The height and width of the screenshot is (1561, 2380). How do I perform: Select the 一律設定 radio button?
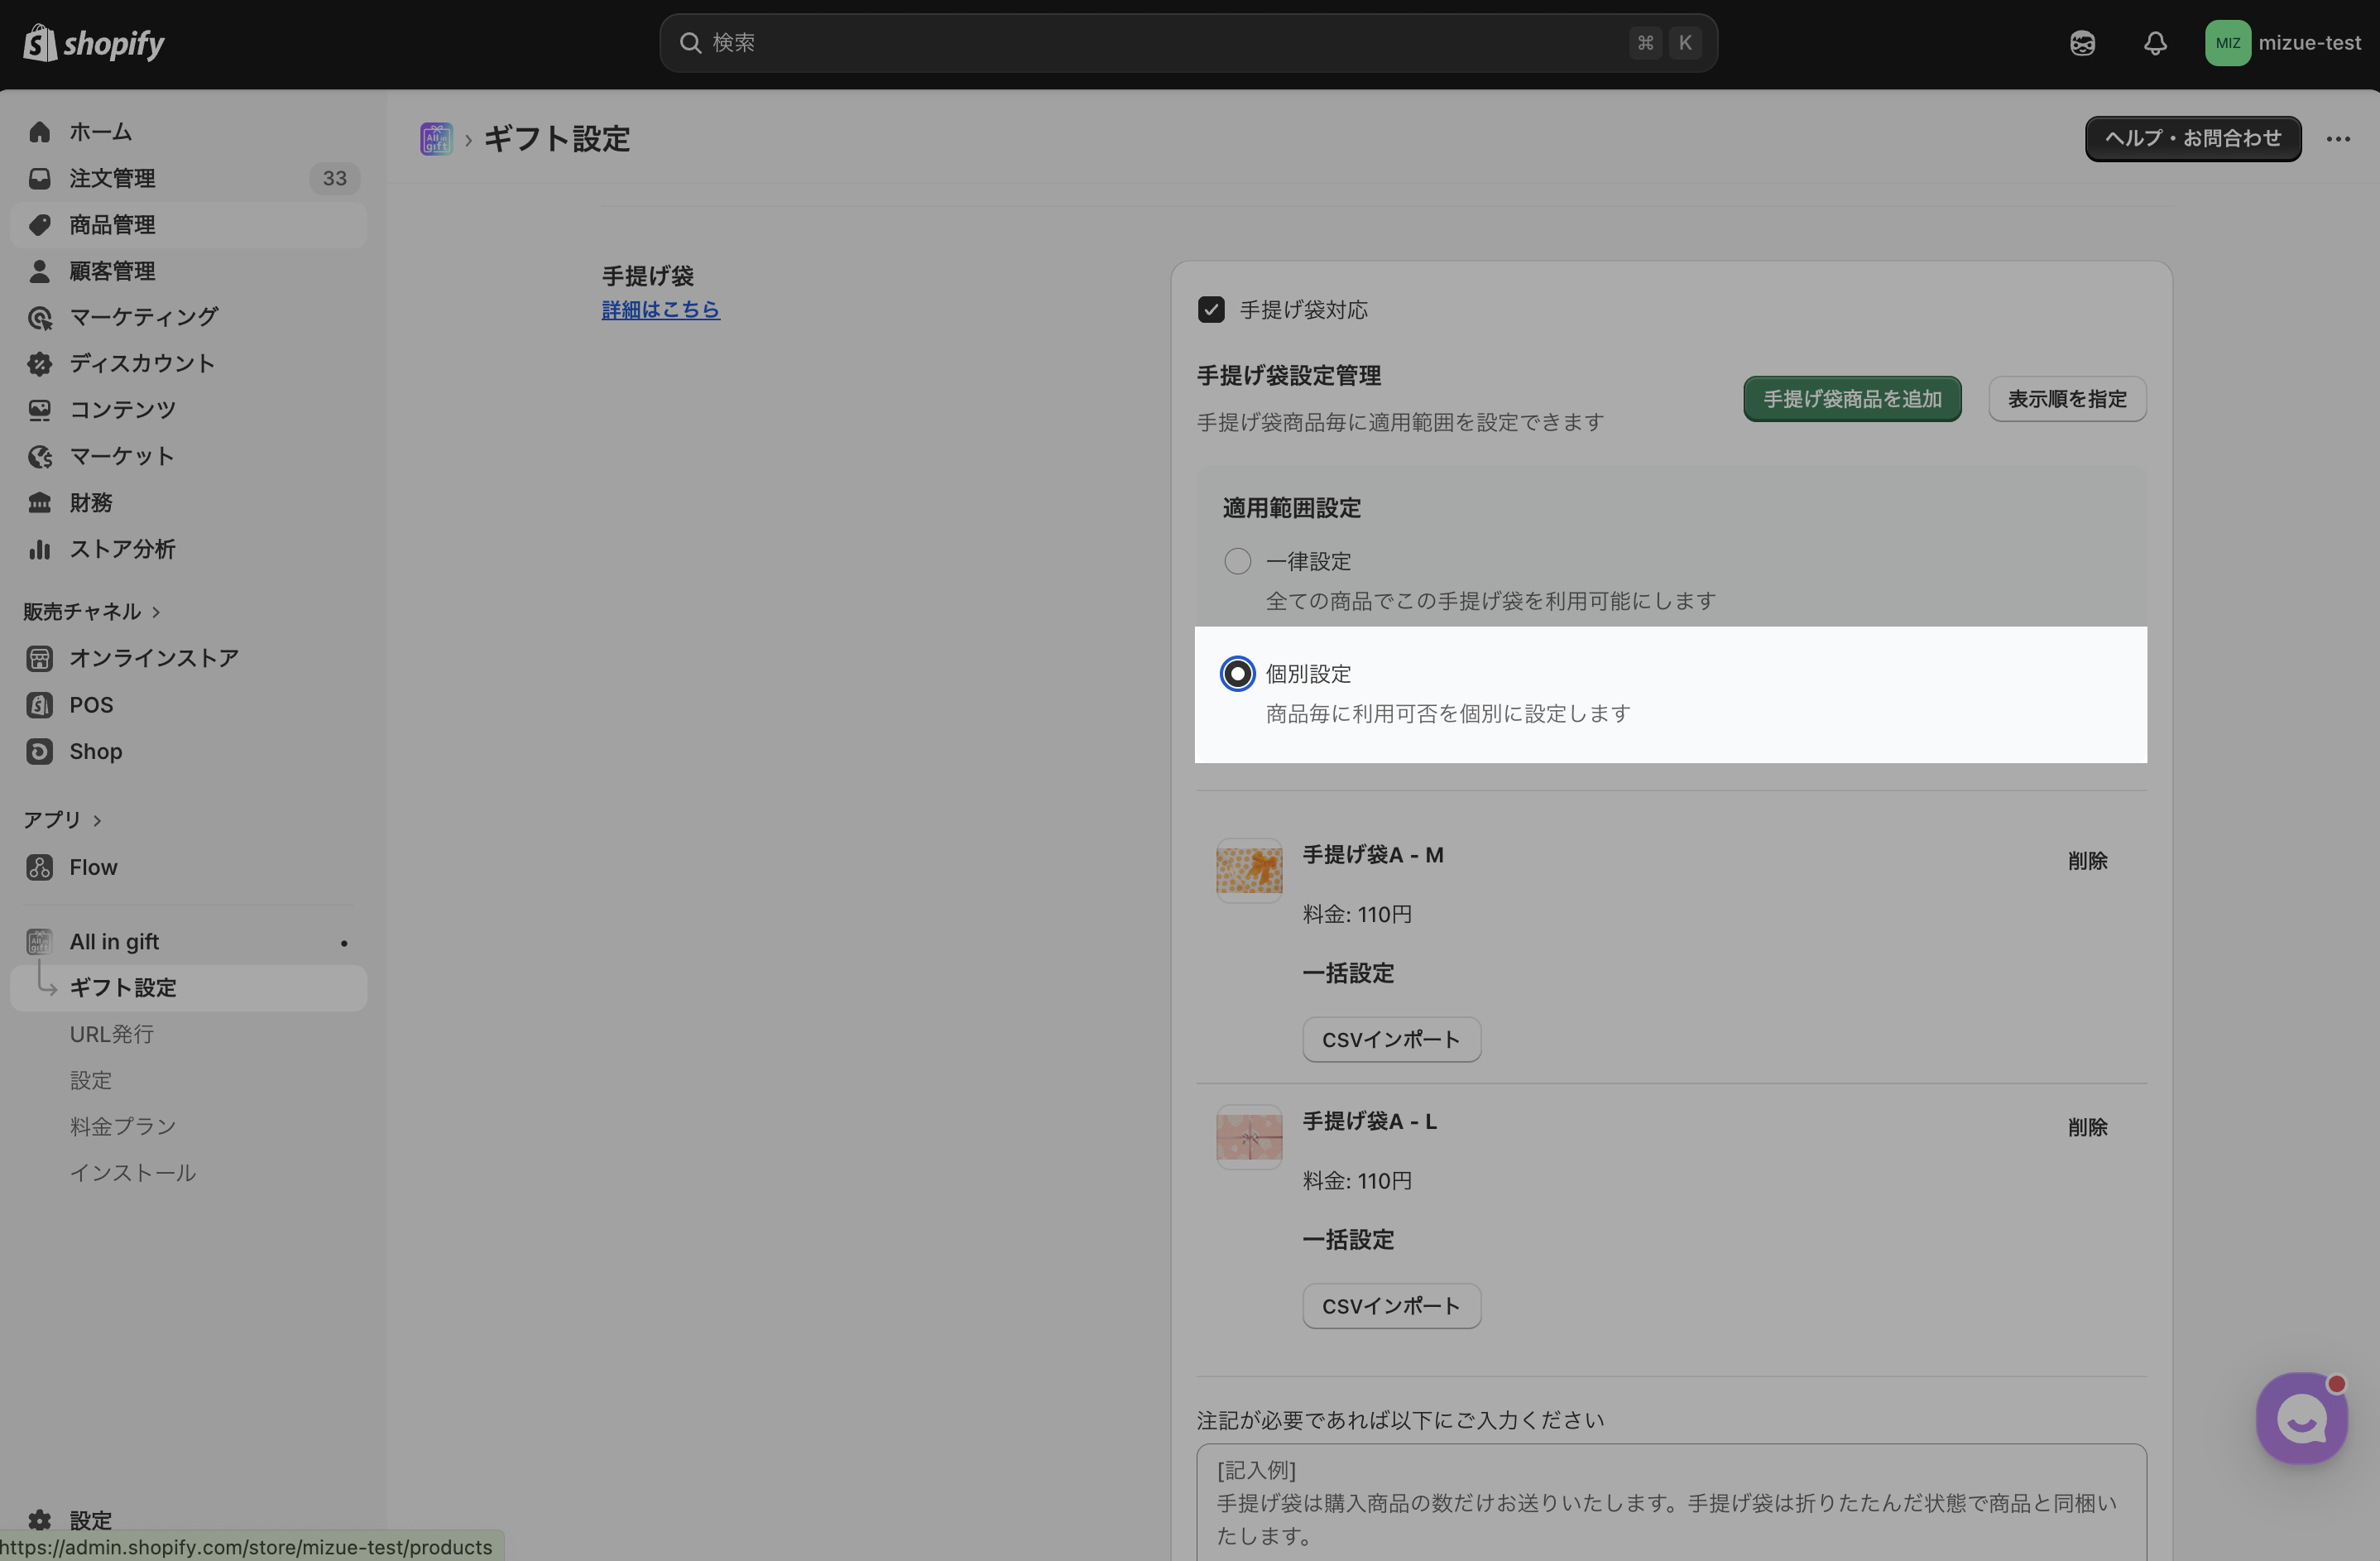click(x=1237, y=561)
